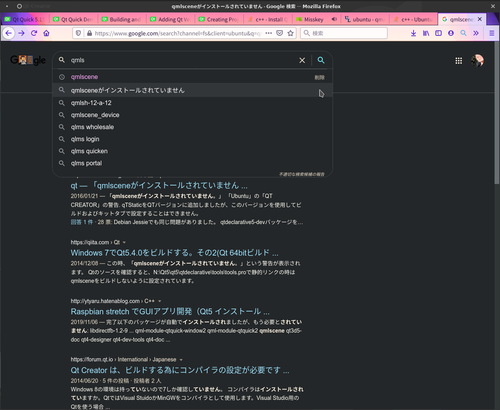Open page actions three-dot menu
Screen dimensions: 500x410
pyautogui.click(x=269, y=33)
